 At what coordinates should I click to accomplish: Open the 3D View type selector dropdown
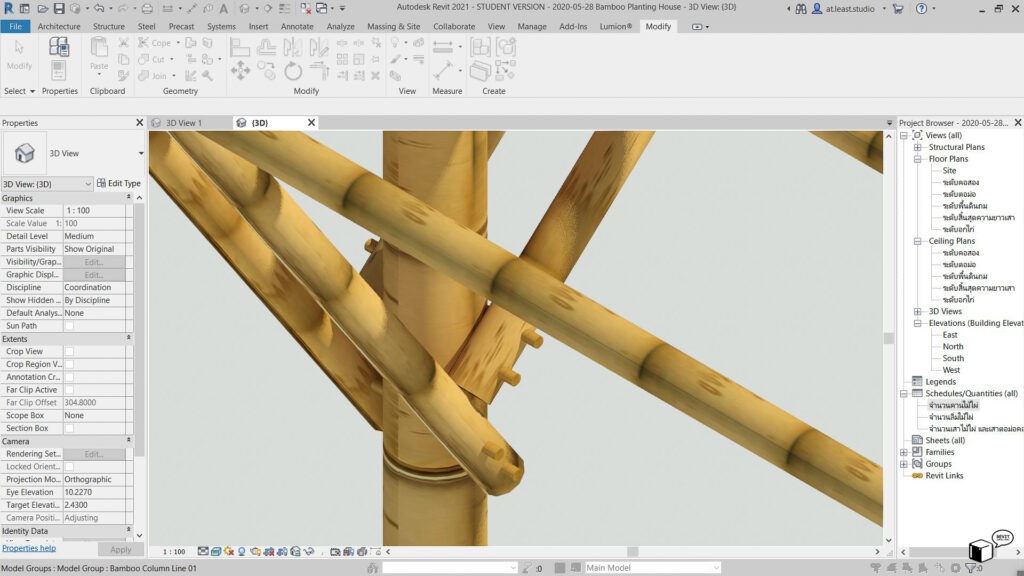tap(141, 153)
